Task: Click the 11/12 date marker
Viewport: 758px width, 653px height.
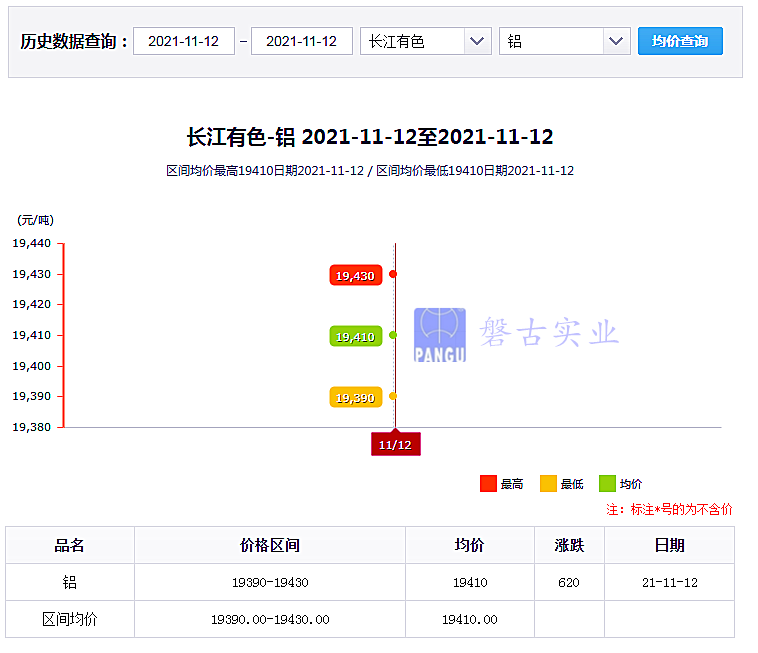Action: point(395,444)
